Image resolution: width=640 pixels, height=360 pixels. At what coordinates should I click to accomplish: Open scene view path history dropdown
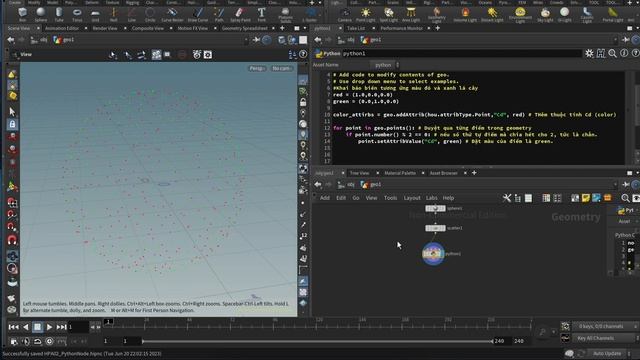(x=246, y=40)
